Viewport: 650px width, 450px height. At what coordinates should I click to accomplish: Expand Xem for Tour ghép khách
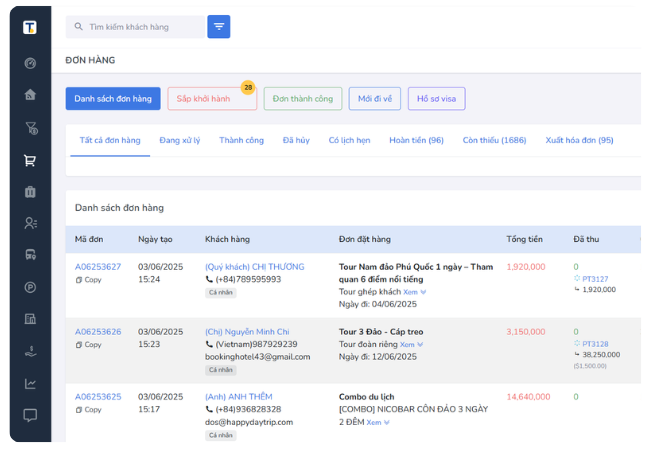tap(415, 292)
